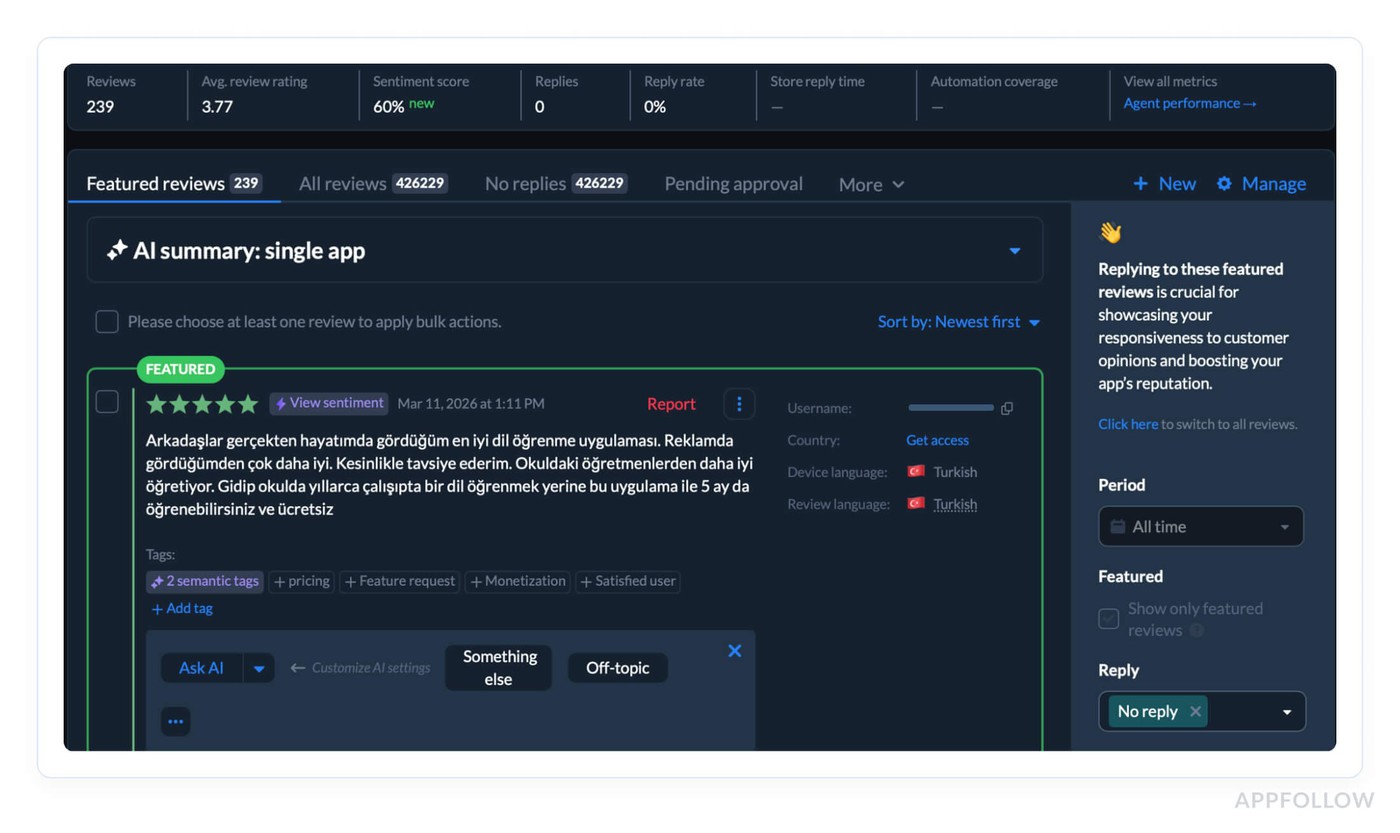This screenshot has height=833, width=1400.
Task: Add the Feature request tag
Action: (x=400, y=581)
